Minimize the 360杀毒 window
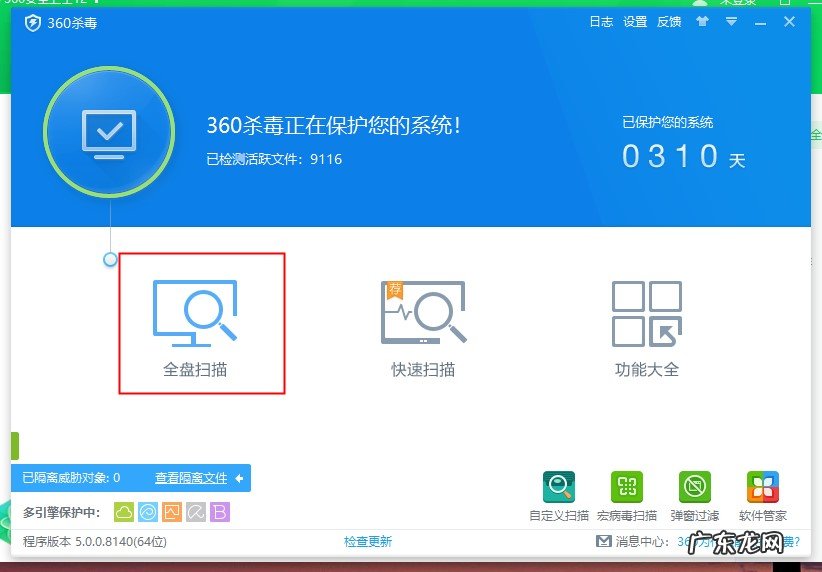The image size is (822, 572). (761, 23)
